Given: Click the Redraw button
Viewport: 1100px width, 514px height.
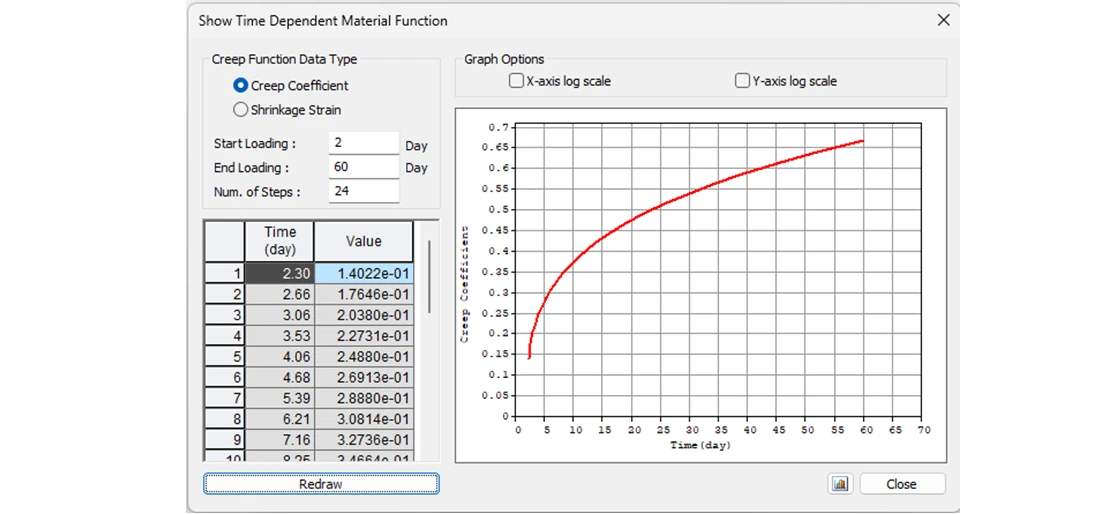Looking at the screenshot, I should (321, 484).
